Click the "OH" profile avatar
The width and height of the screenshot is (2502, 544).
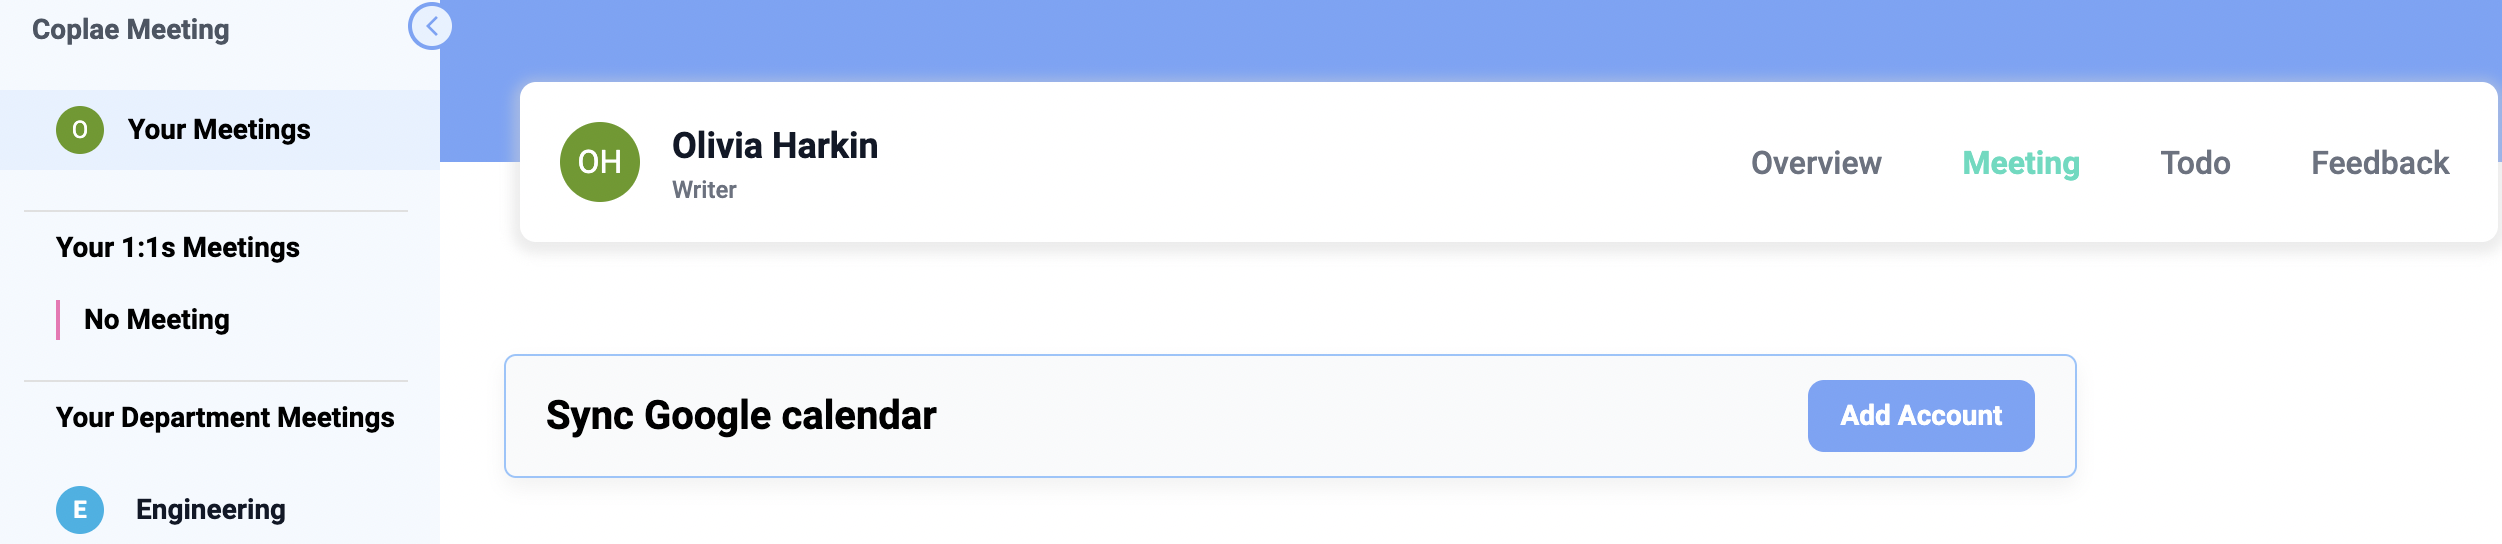[600, 162]
